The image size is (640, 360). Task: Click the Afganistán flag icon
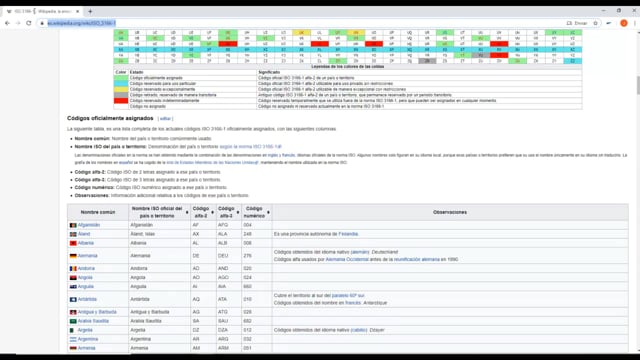point(73,225)
